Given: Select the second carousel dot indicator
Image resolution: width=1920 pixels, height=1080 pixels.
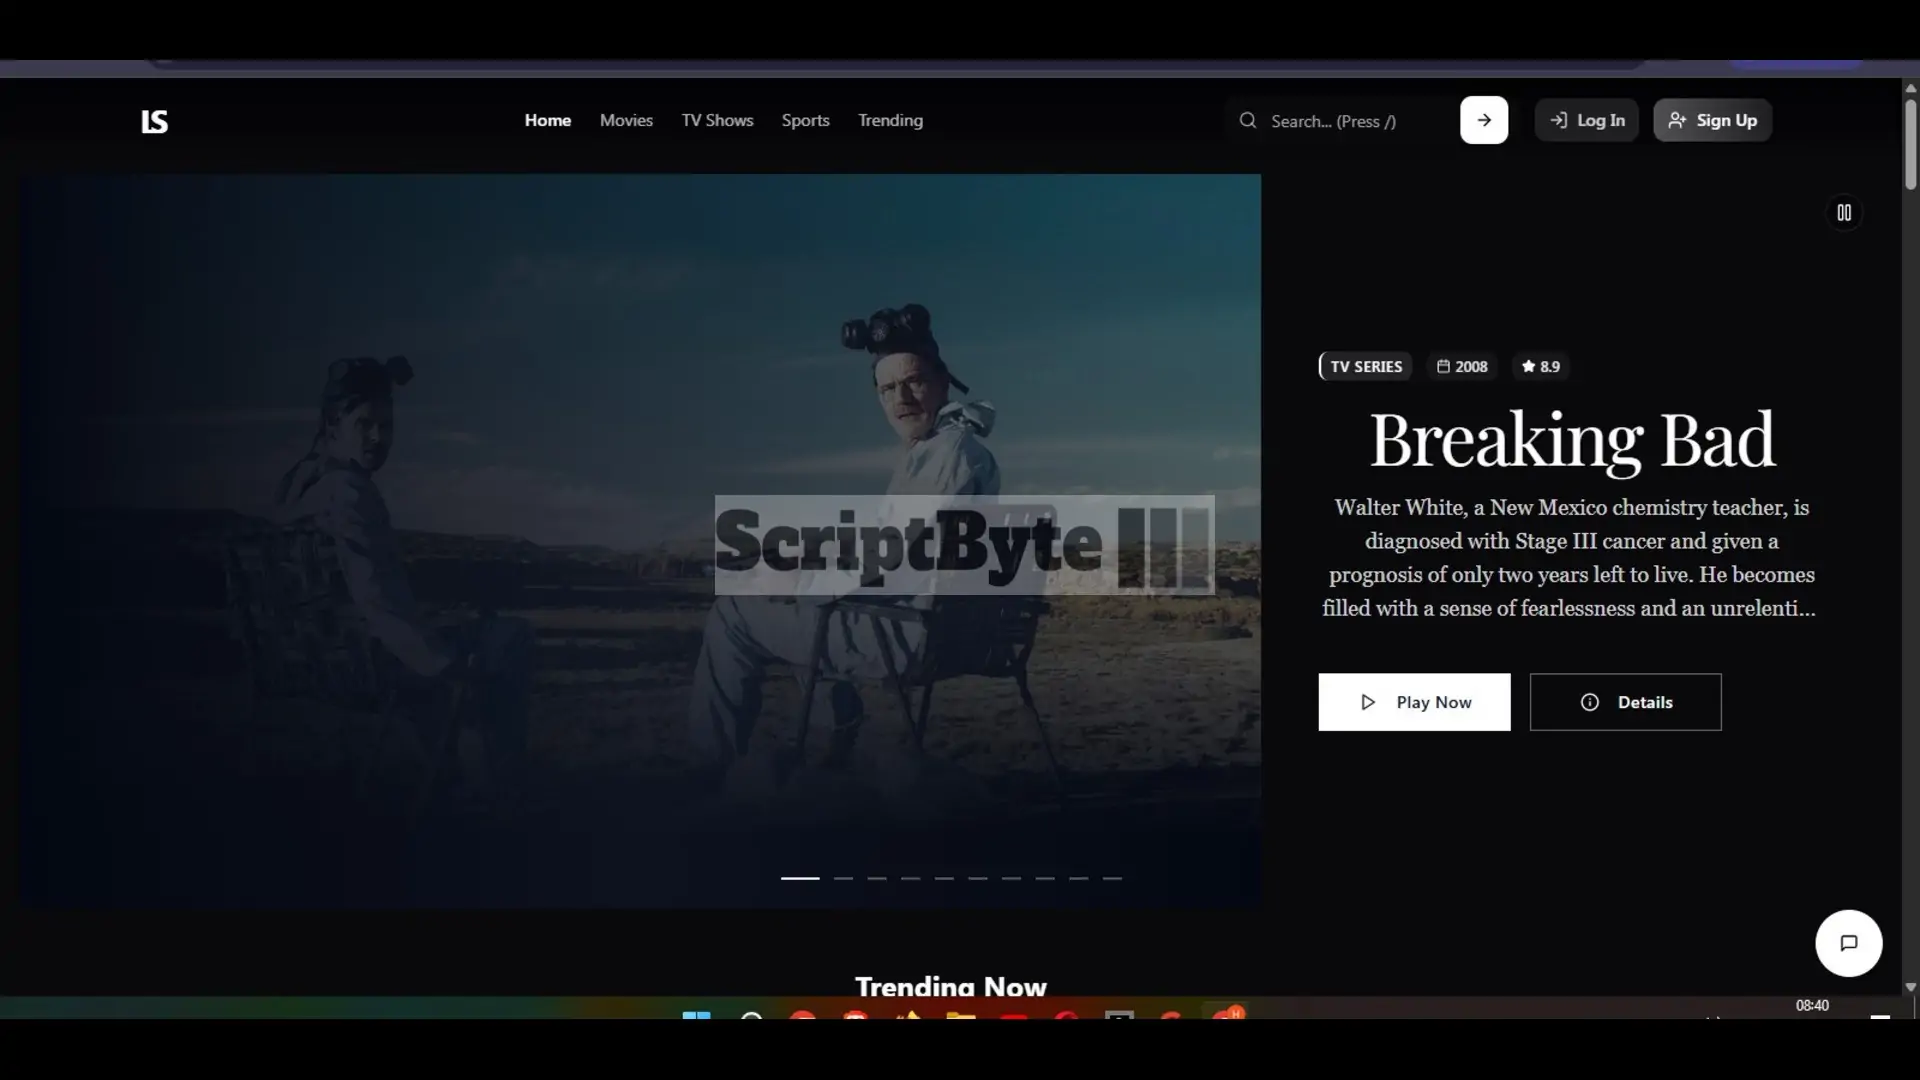Looking at the screenshot, I should point(843,878).
